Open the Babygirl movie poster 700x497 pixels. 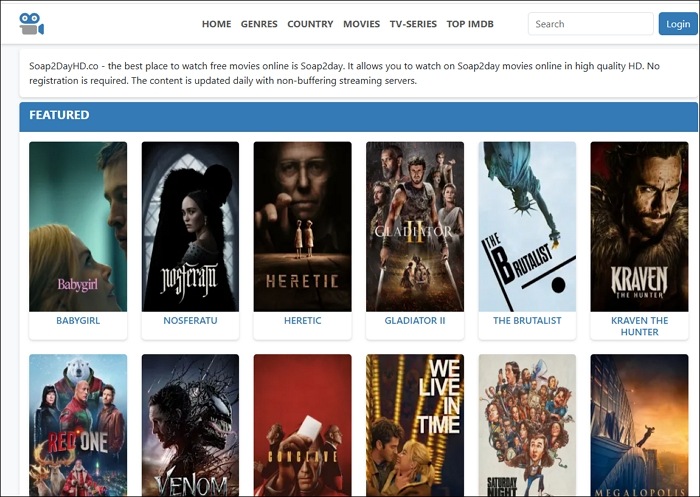78,226
